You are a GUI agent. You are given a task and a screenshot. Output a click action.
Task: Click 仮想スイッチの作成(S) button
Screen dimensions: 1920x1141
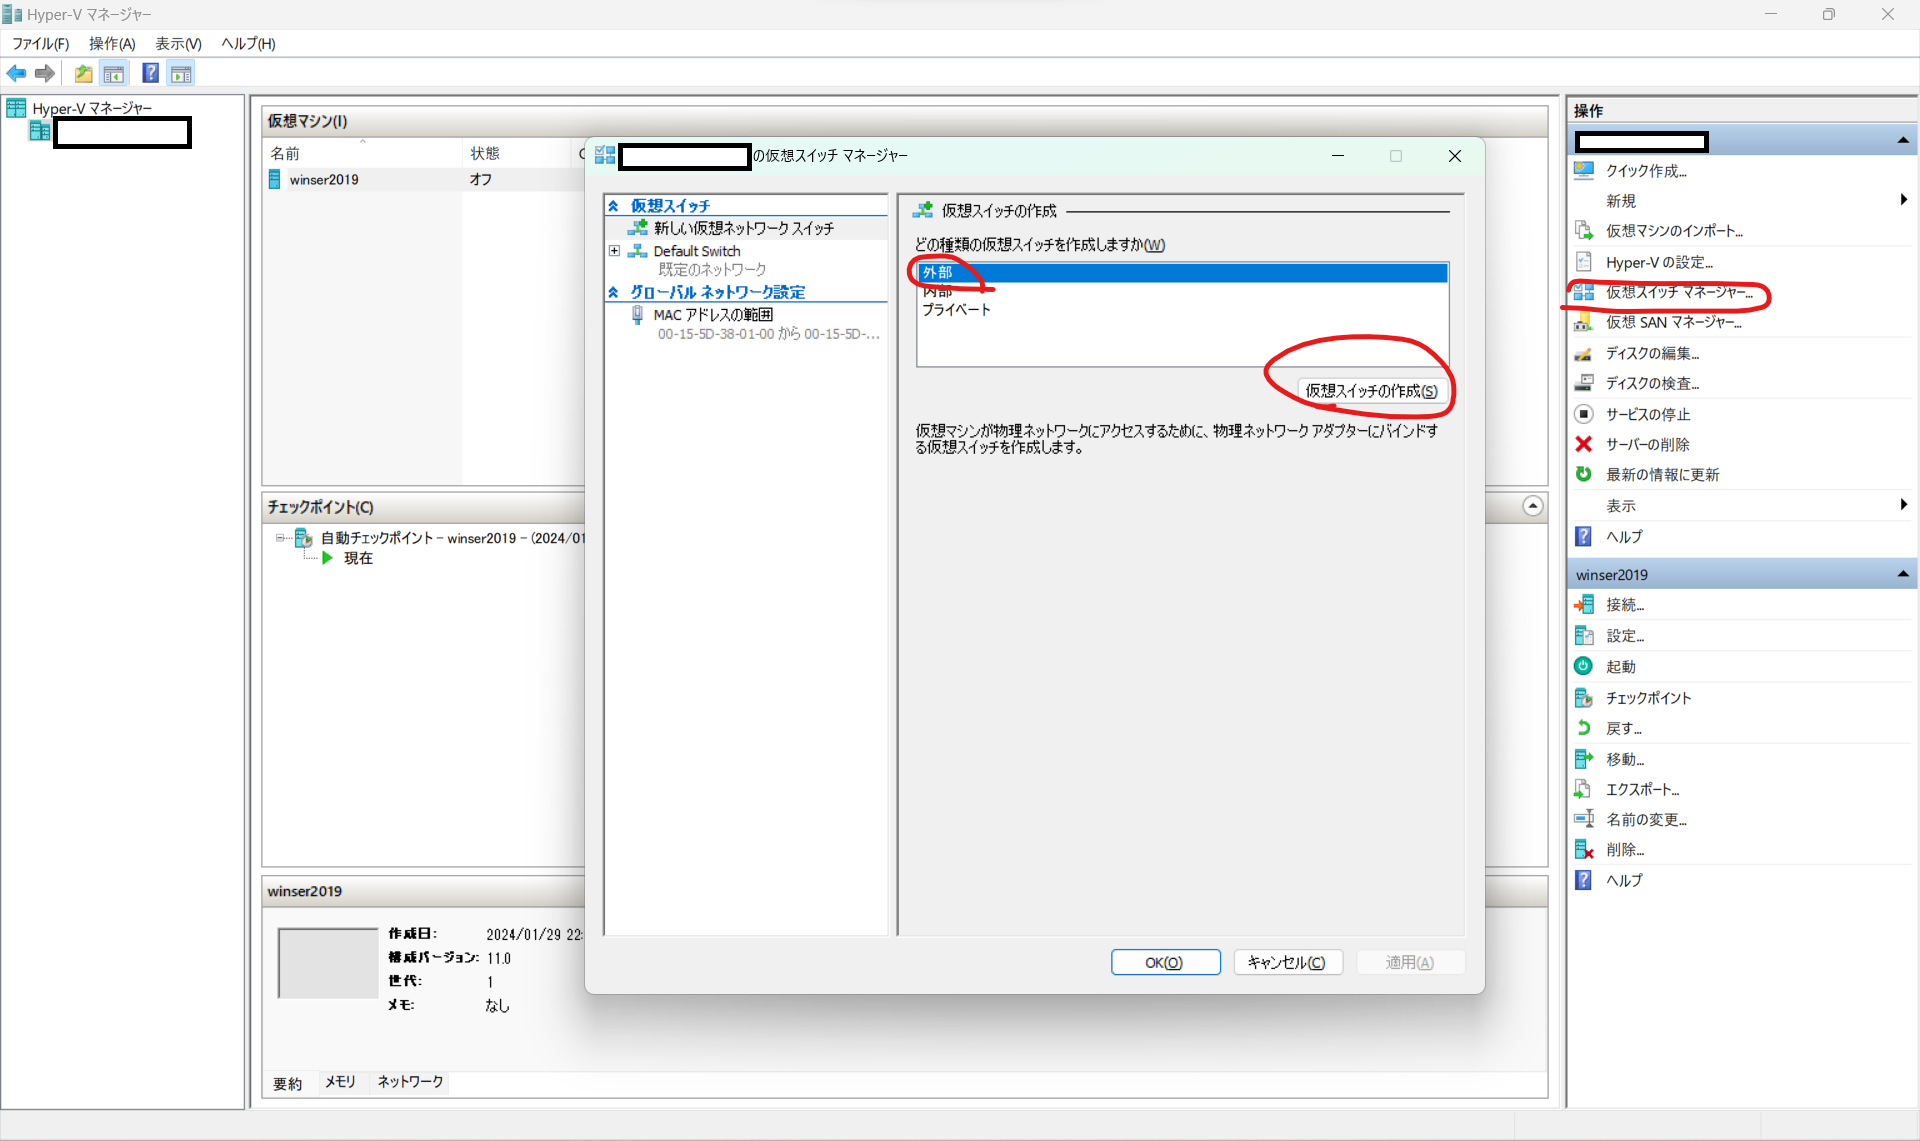[1371, 391]
